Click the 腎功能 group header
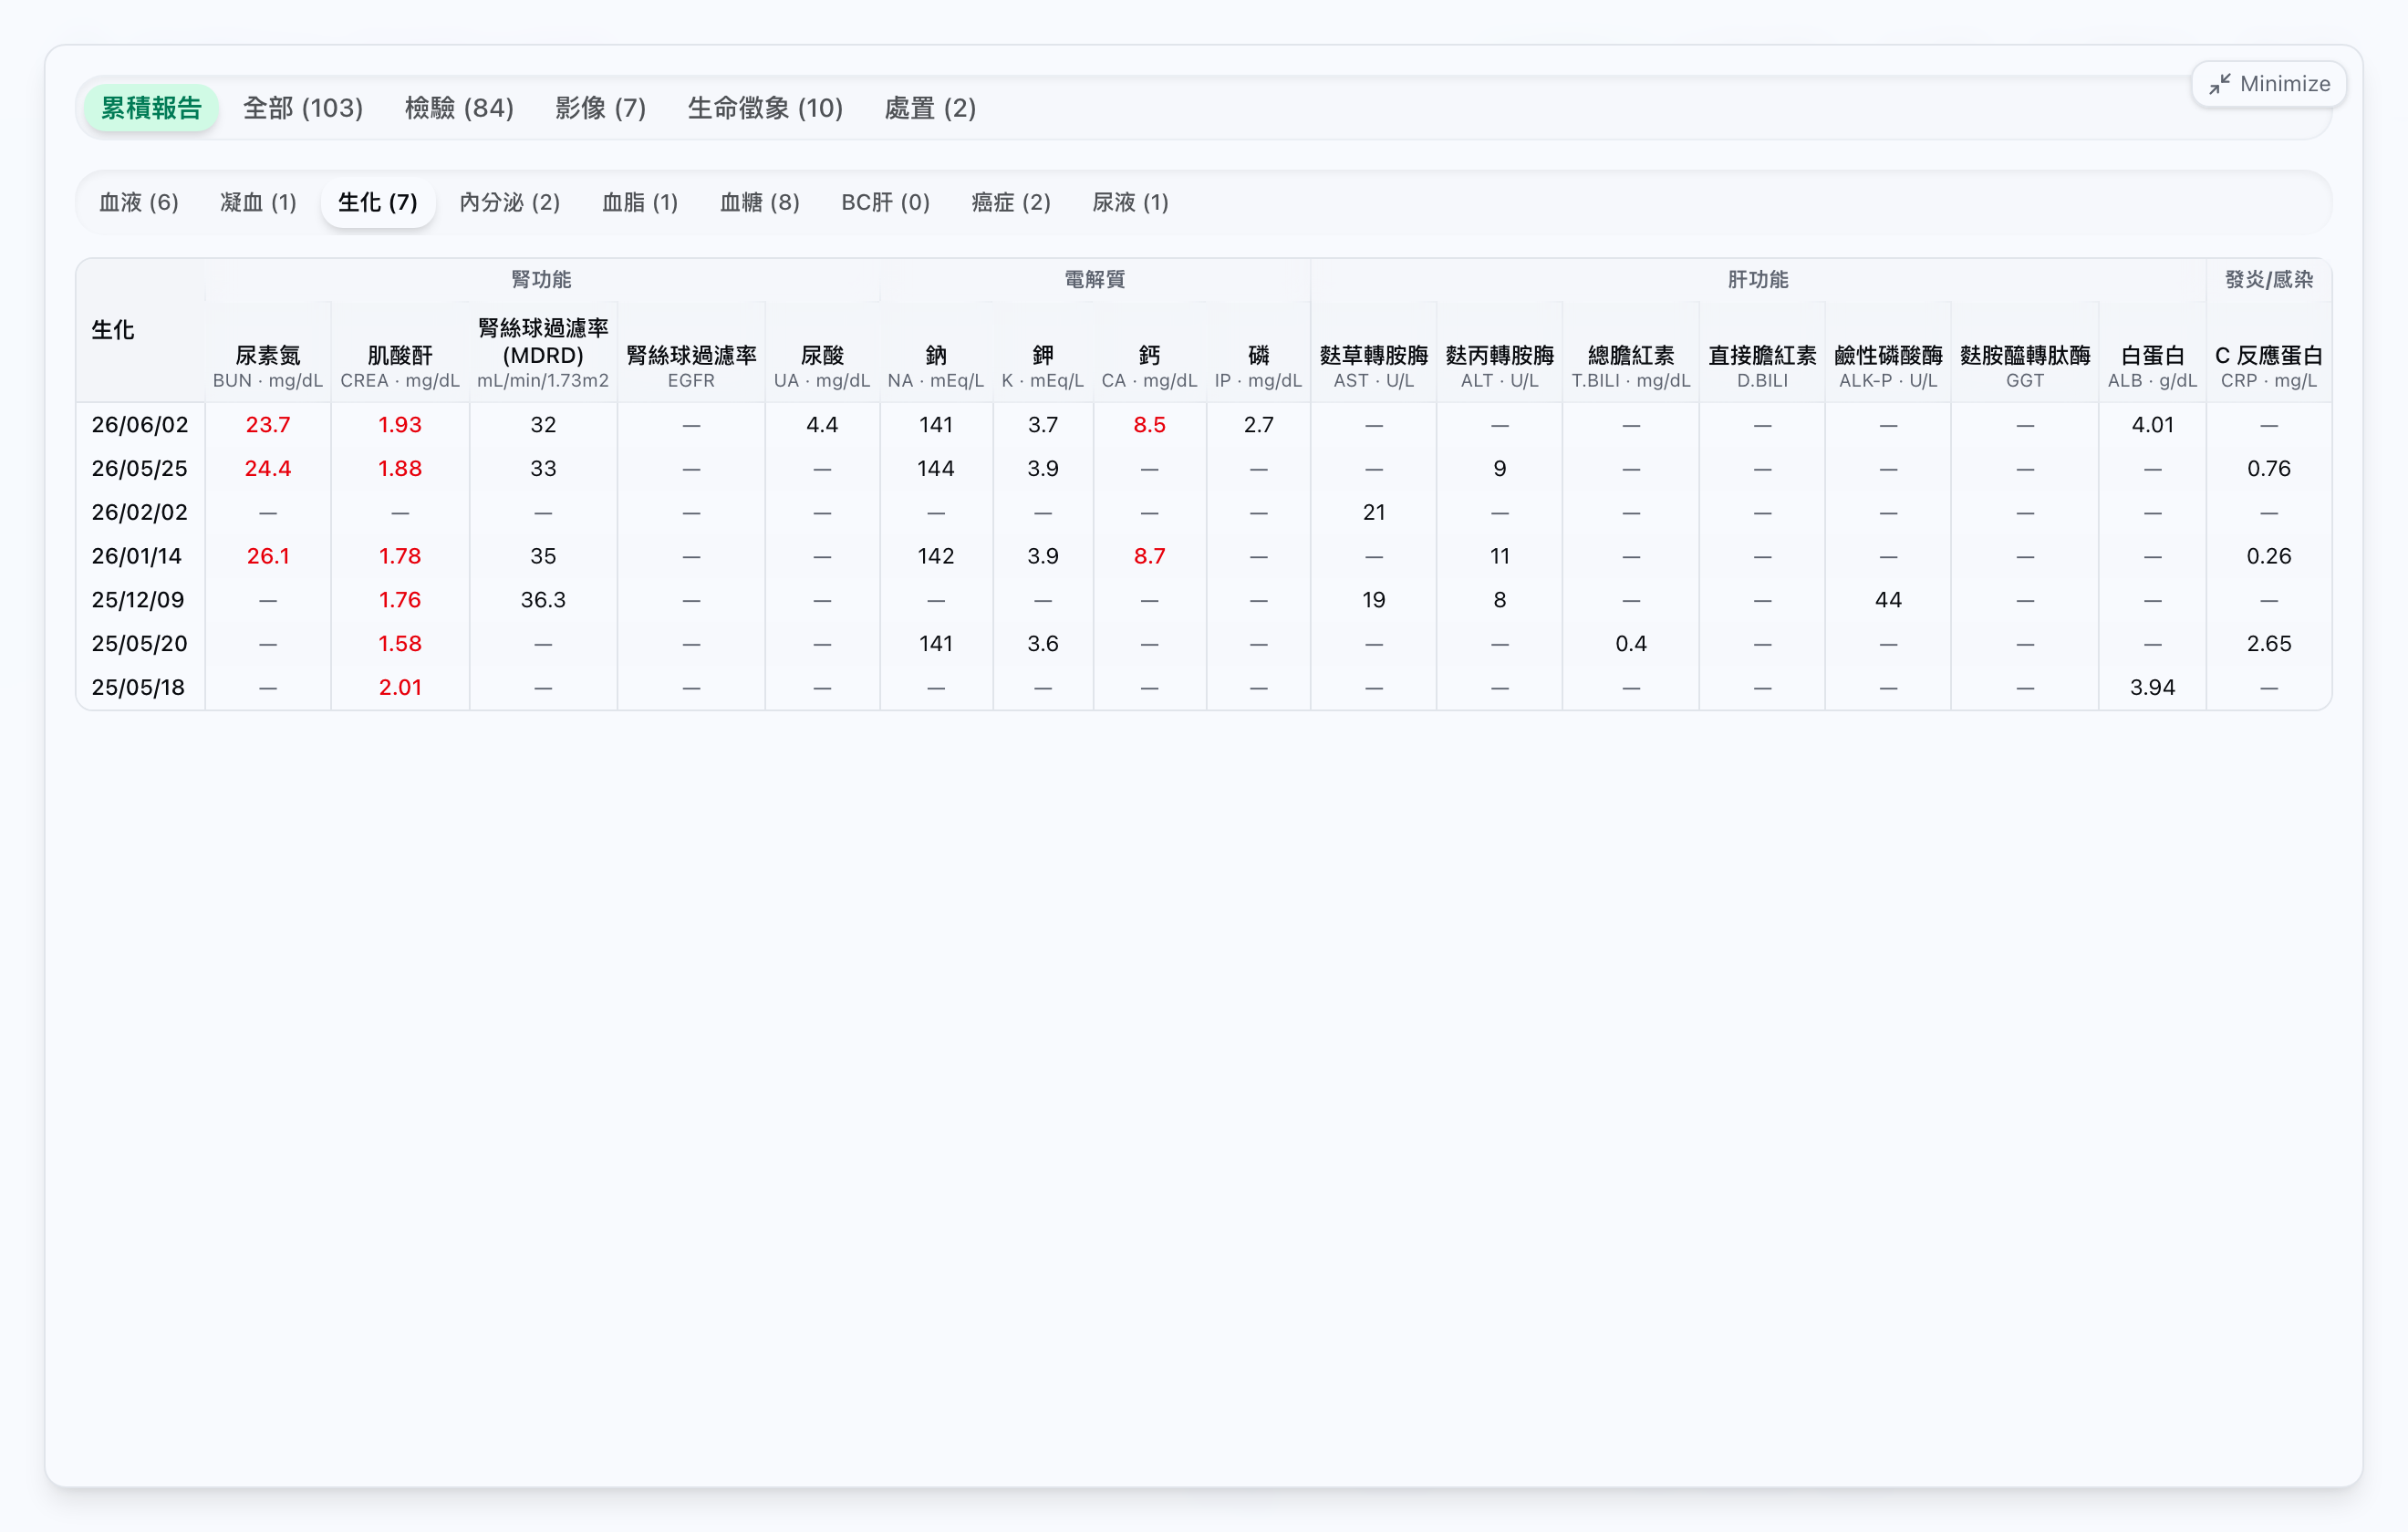2408x1532 pixels. tap(542, 280)
